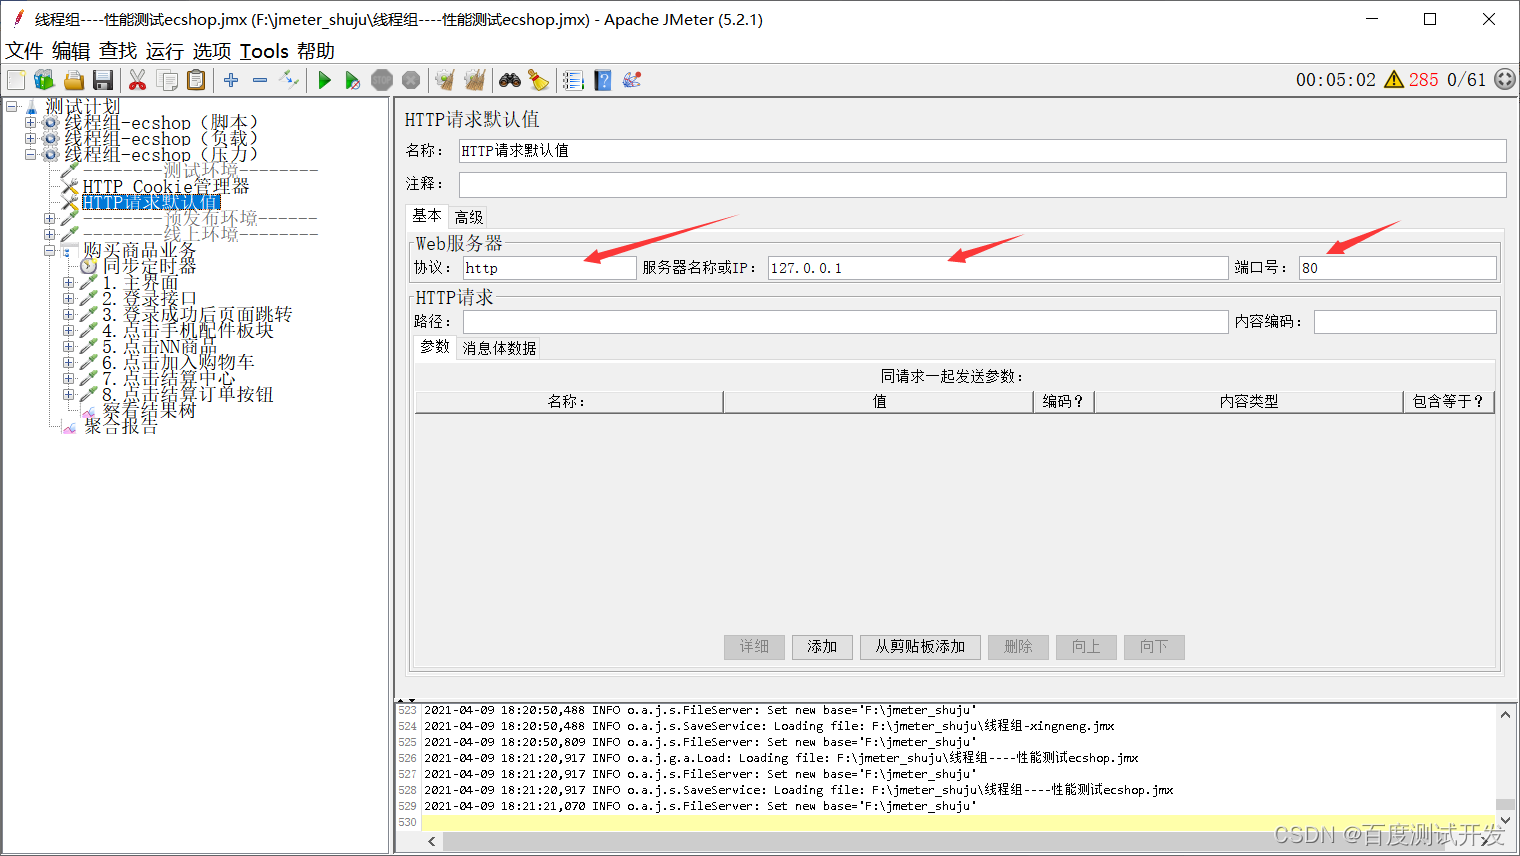
Task: Open the Templates icon in toolbar
Action: pyautogui.click(x=44, y=80)
